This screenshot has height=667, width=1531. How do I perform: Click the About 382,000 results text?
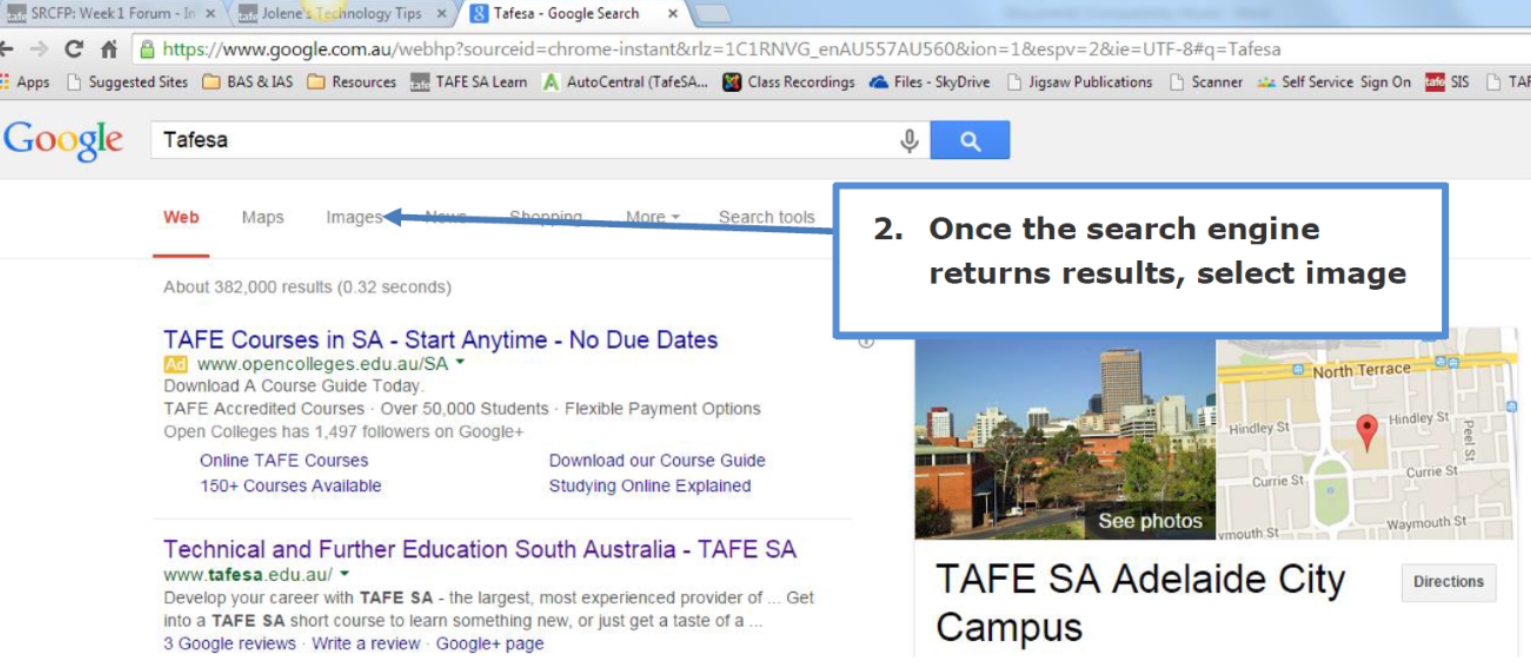(x=307, y=287)
